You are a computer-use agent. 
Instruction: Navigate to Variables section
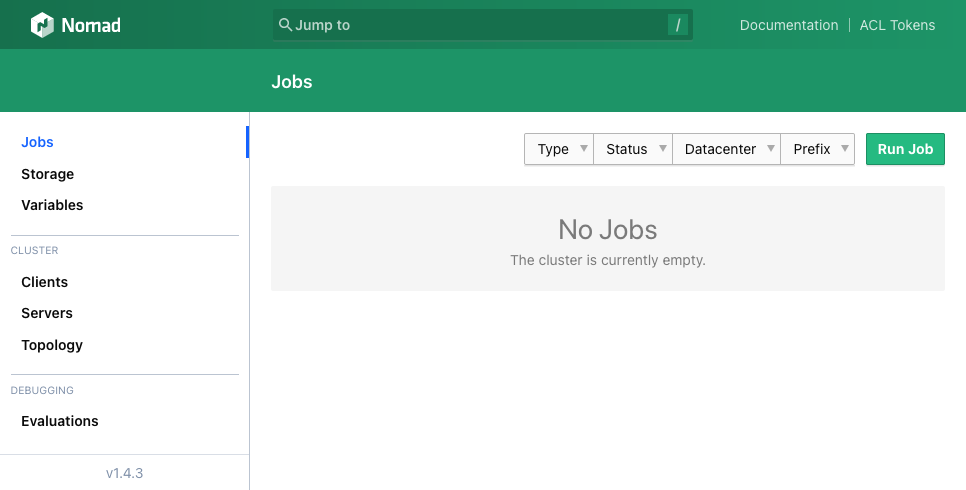click(x=52, y=205)
